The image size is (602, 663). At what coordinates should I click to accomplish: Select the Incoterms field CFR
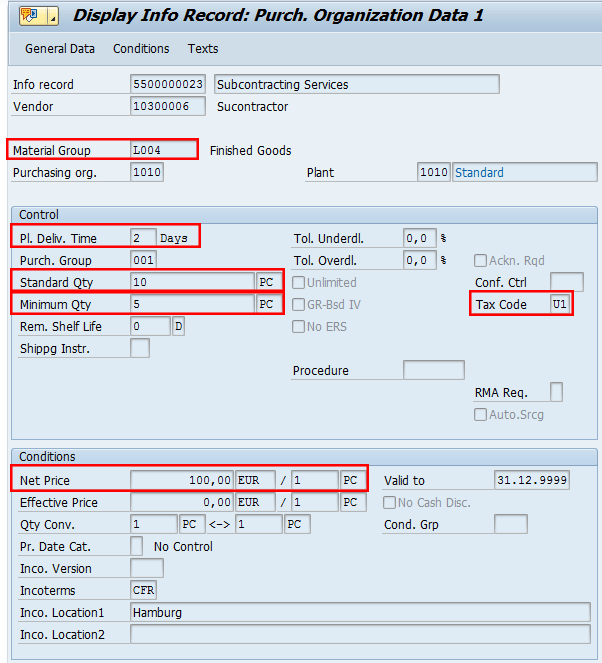143,590
